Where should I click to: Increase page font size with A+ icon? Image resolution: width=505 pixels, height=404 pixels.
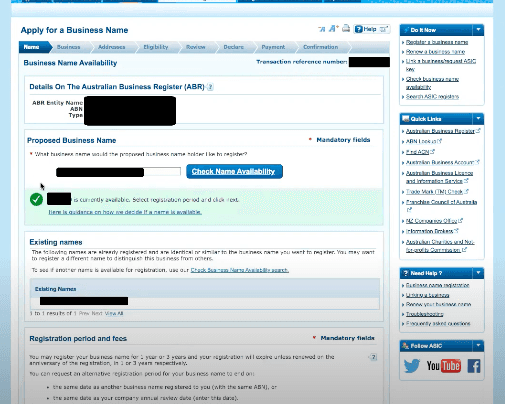(x=334, y=29)
